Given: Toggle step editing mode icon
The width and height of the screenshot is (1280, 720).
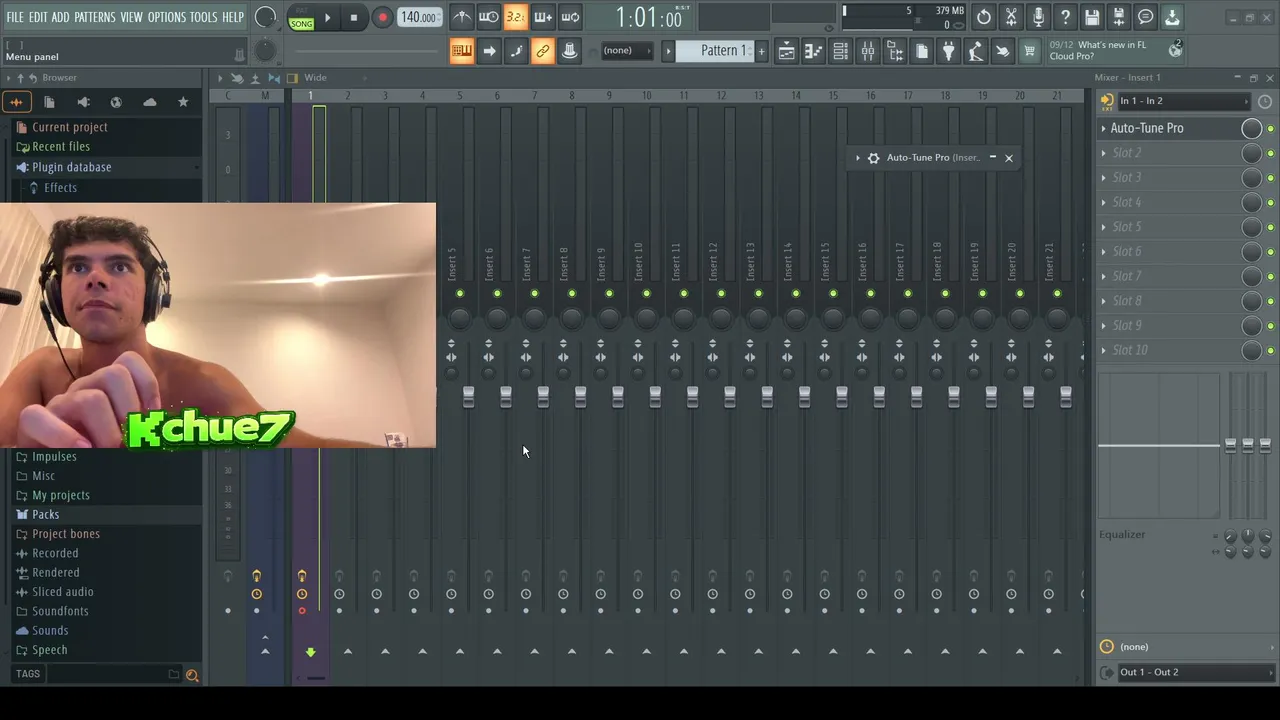Looking at the screenshot, I should 516,51.
